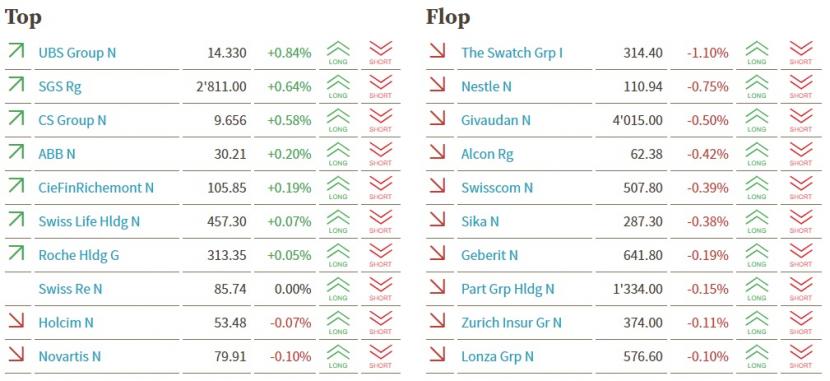Choose the SHORT icon for Novartis N

click(380, 357)
